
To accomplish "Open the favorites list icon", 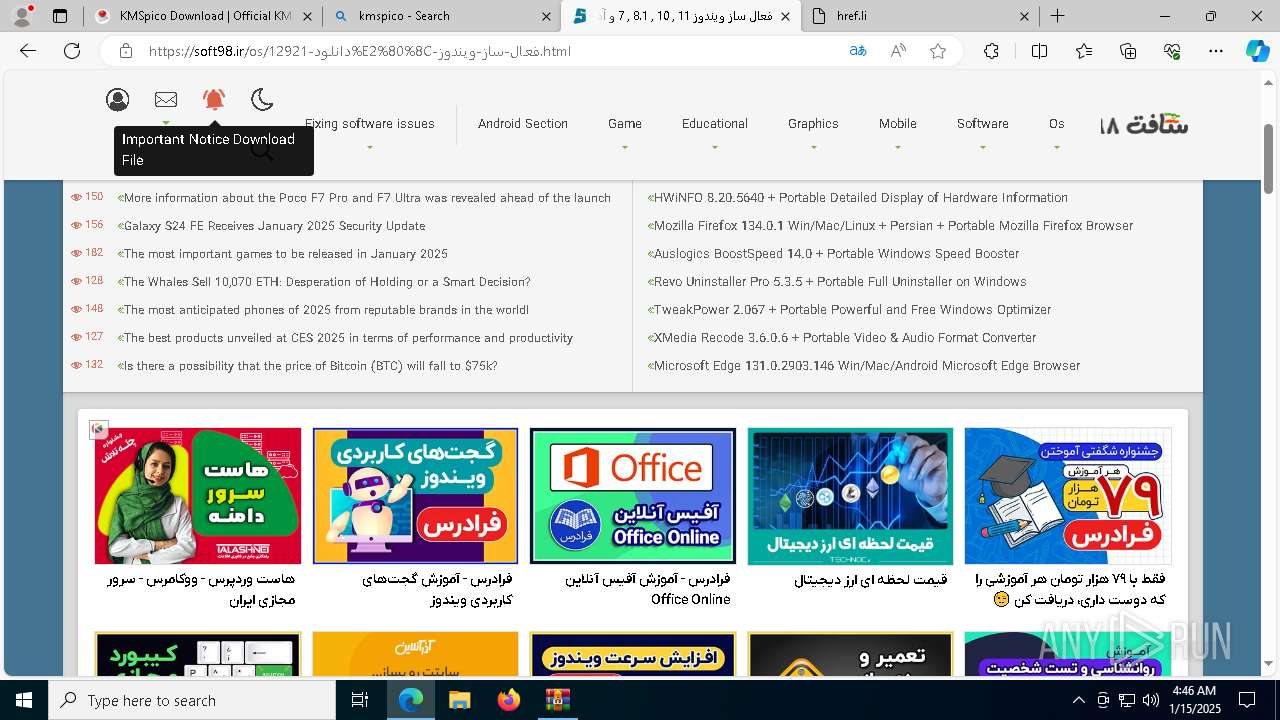I will [x=1084, y=51].
